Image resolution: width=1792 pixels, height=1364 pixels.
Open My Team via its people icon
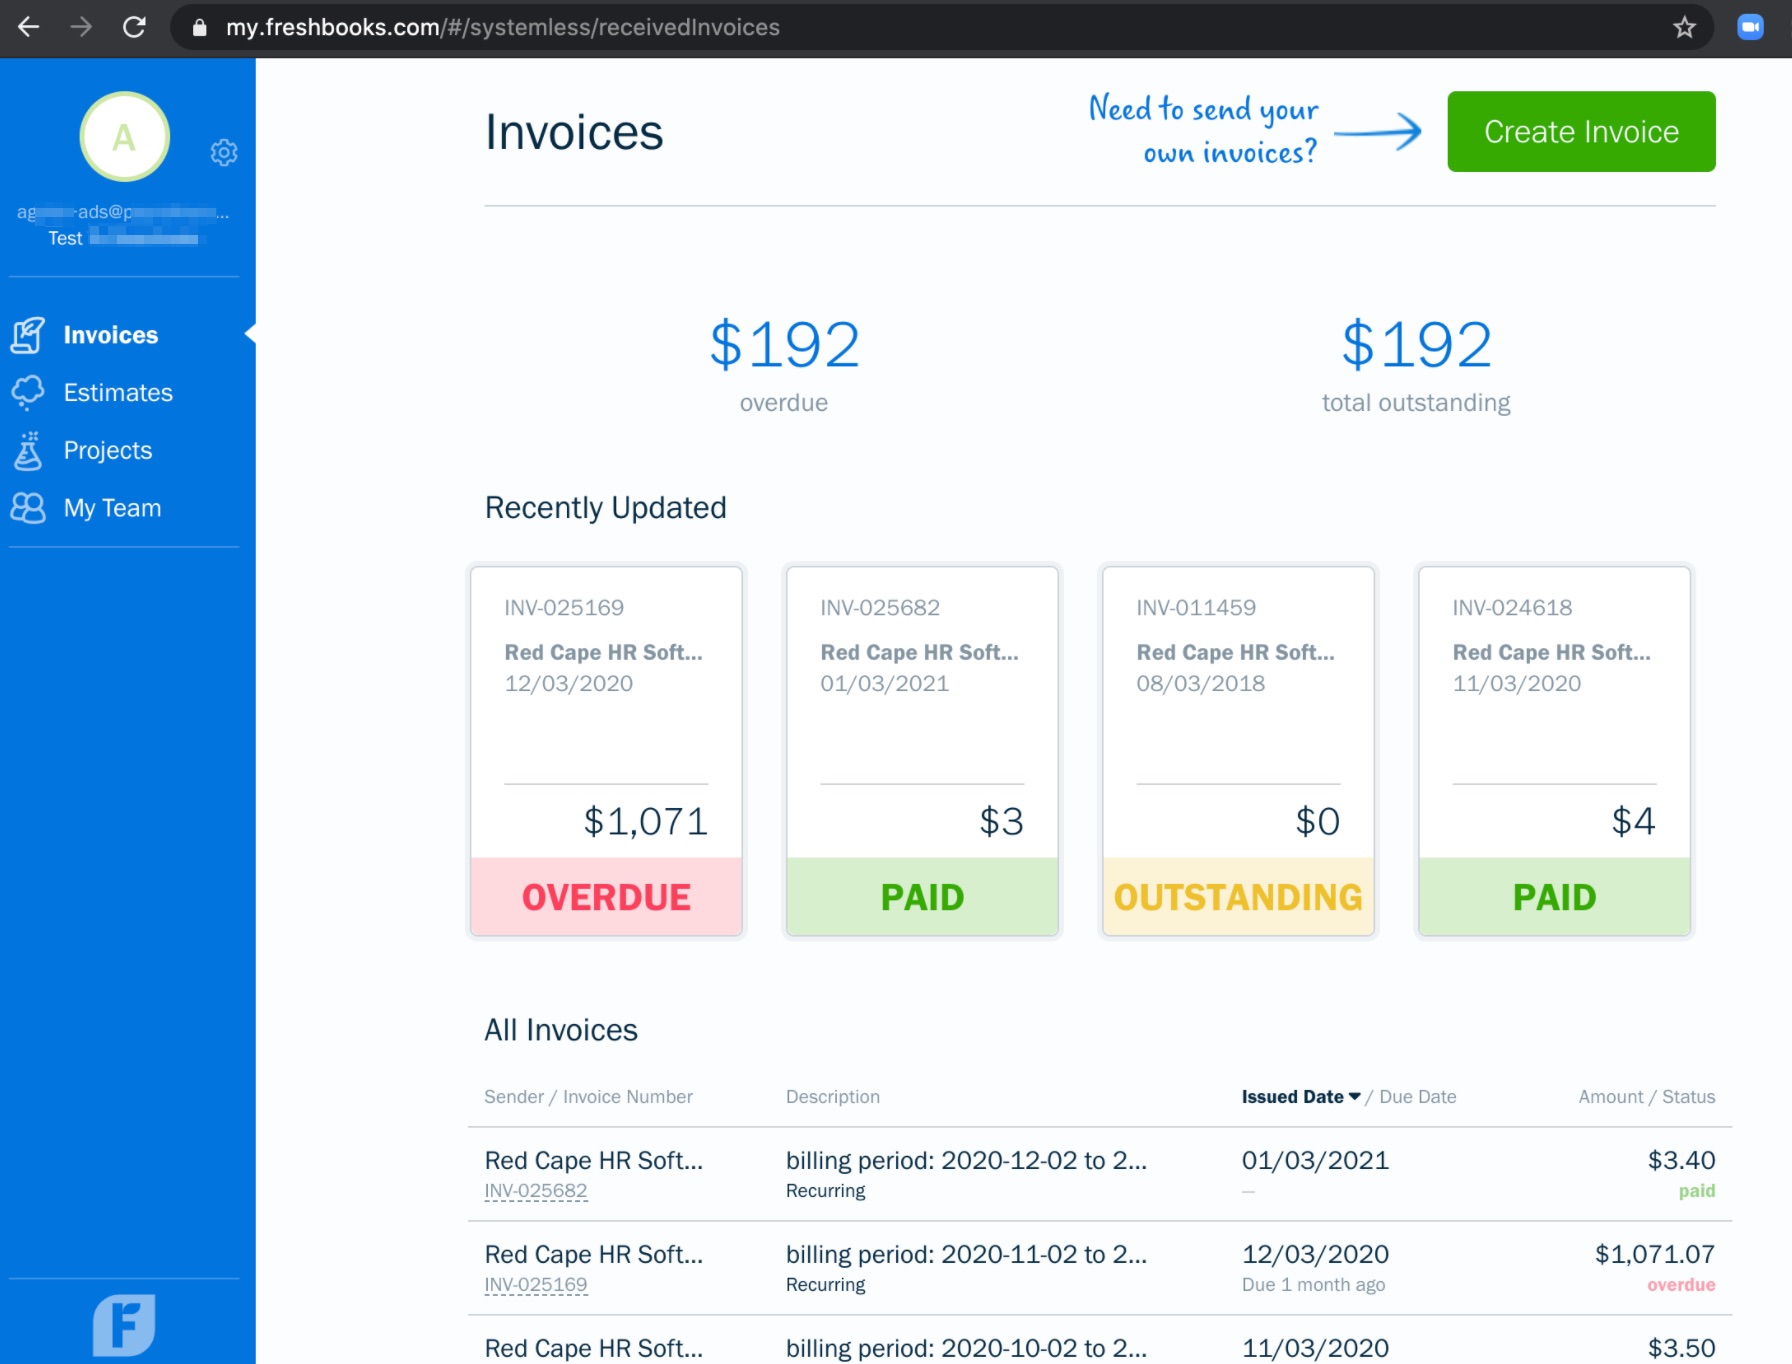tap(29, 508)
